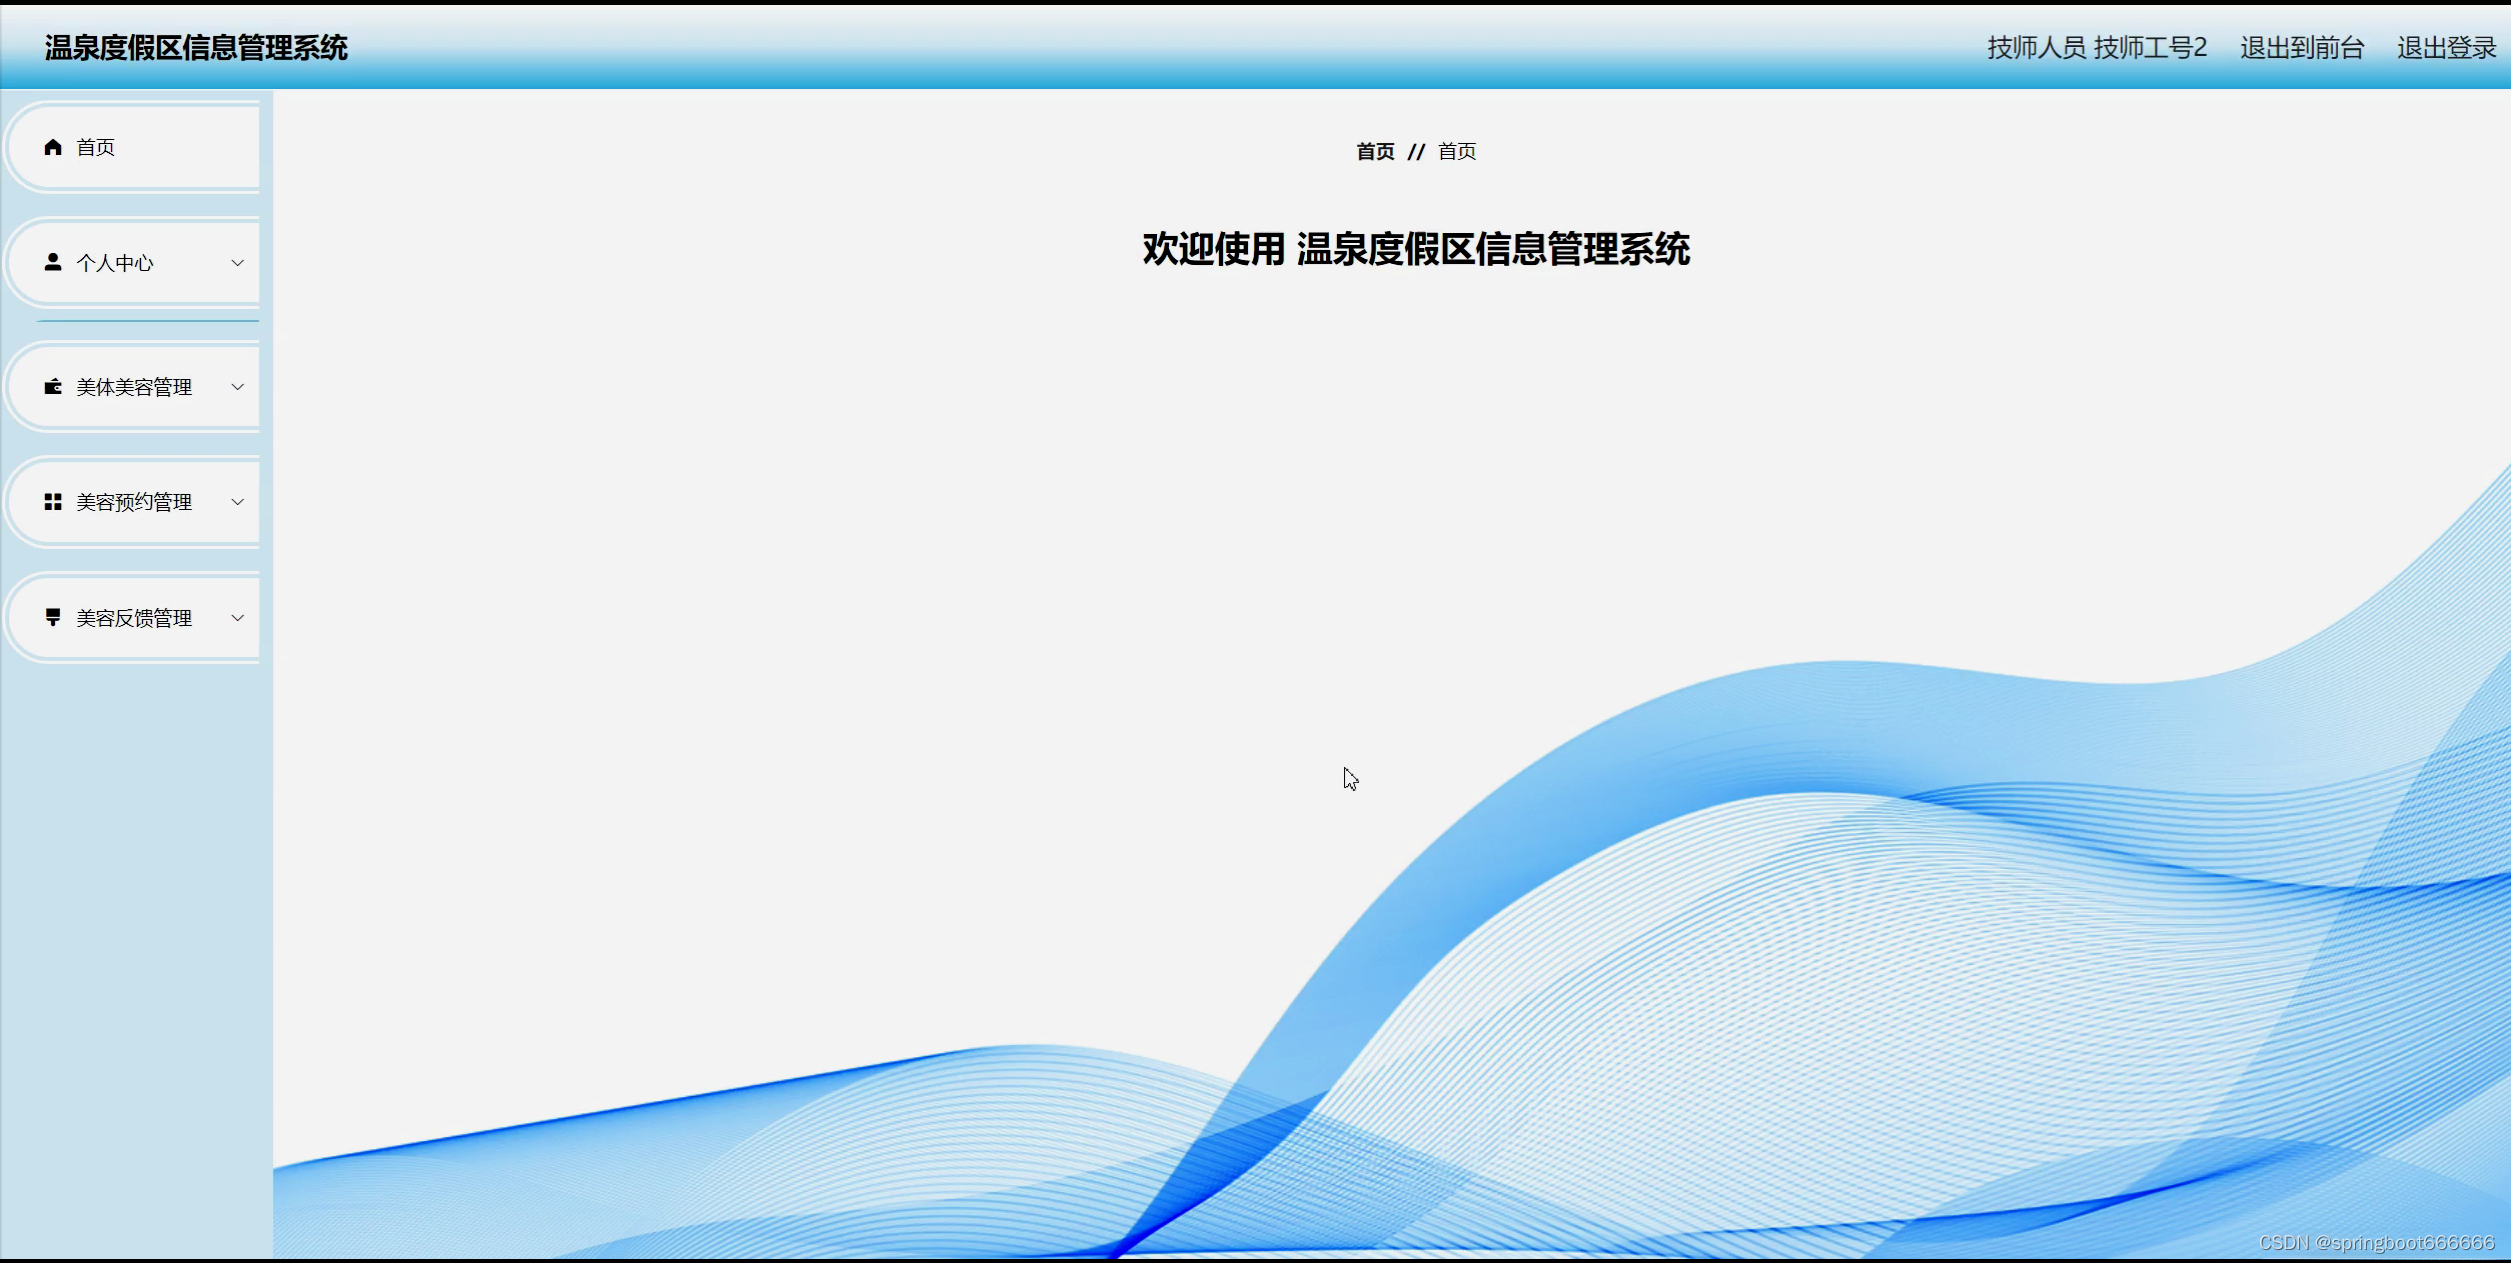Click the 退出登录 logout link
The image size is (2511, 1263).
[2446, 48]
